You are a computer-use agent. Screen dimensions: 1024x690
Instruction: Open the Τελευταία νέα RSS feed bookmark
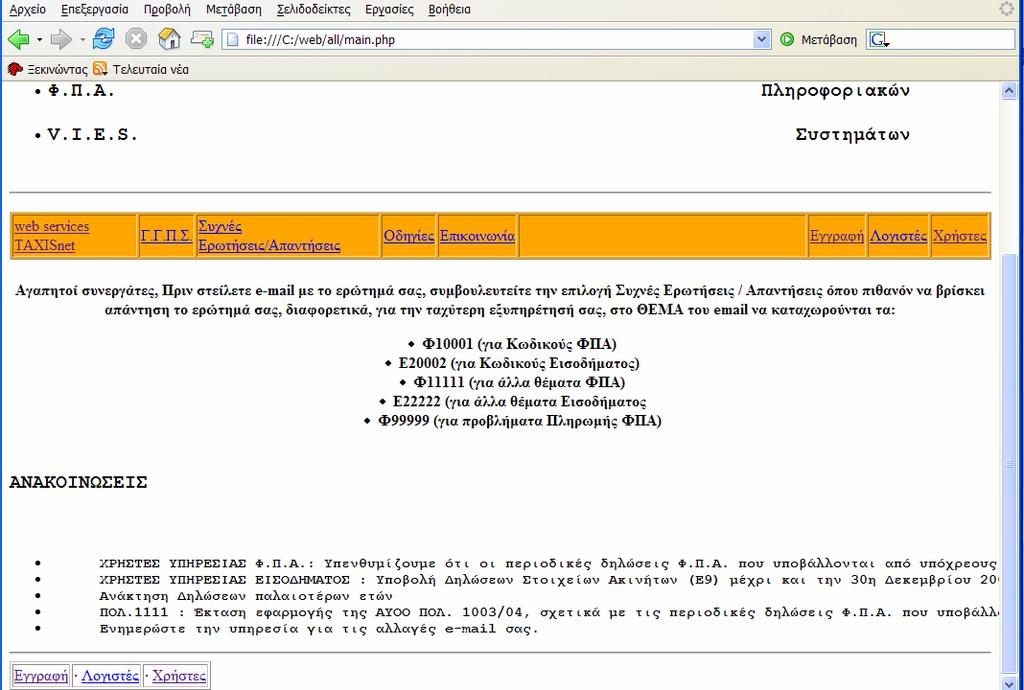click(x=141, y=69)
